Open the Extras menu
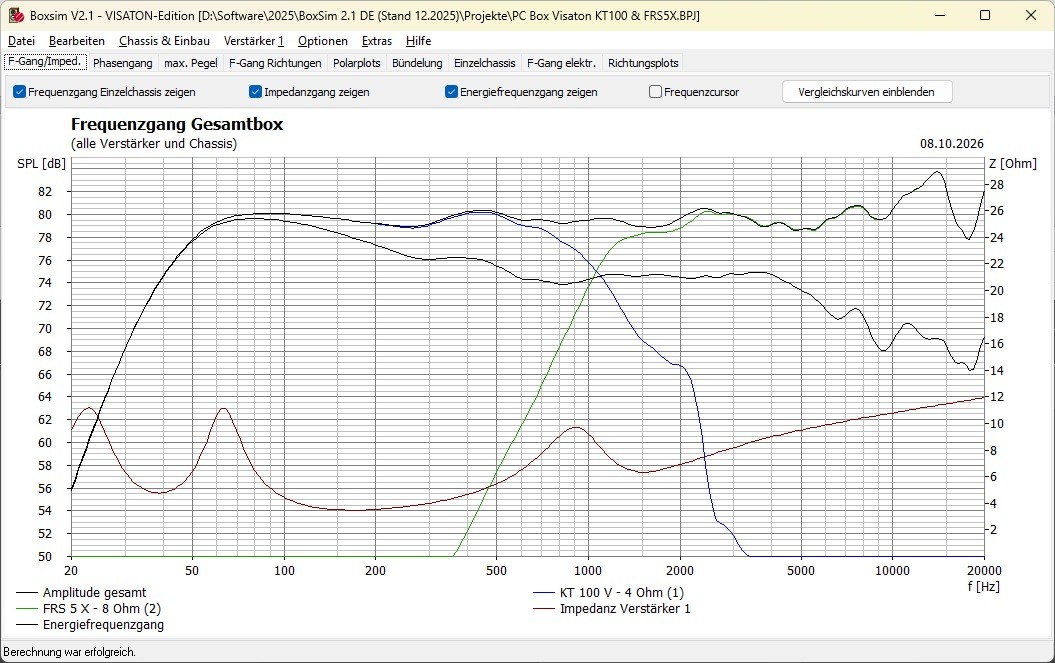1055x663 pixels. point(377,41)
